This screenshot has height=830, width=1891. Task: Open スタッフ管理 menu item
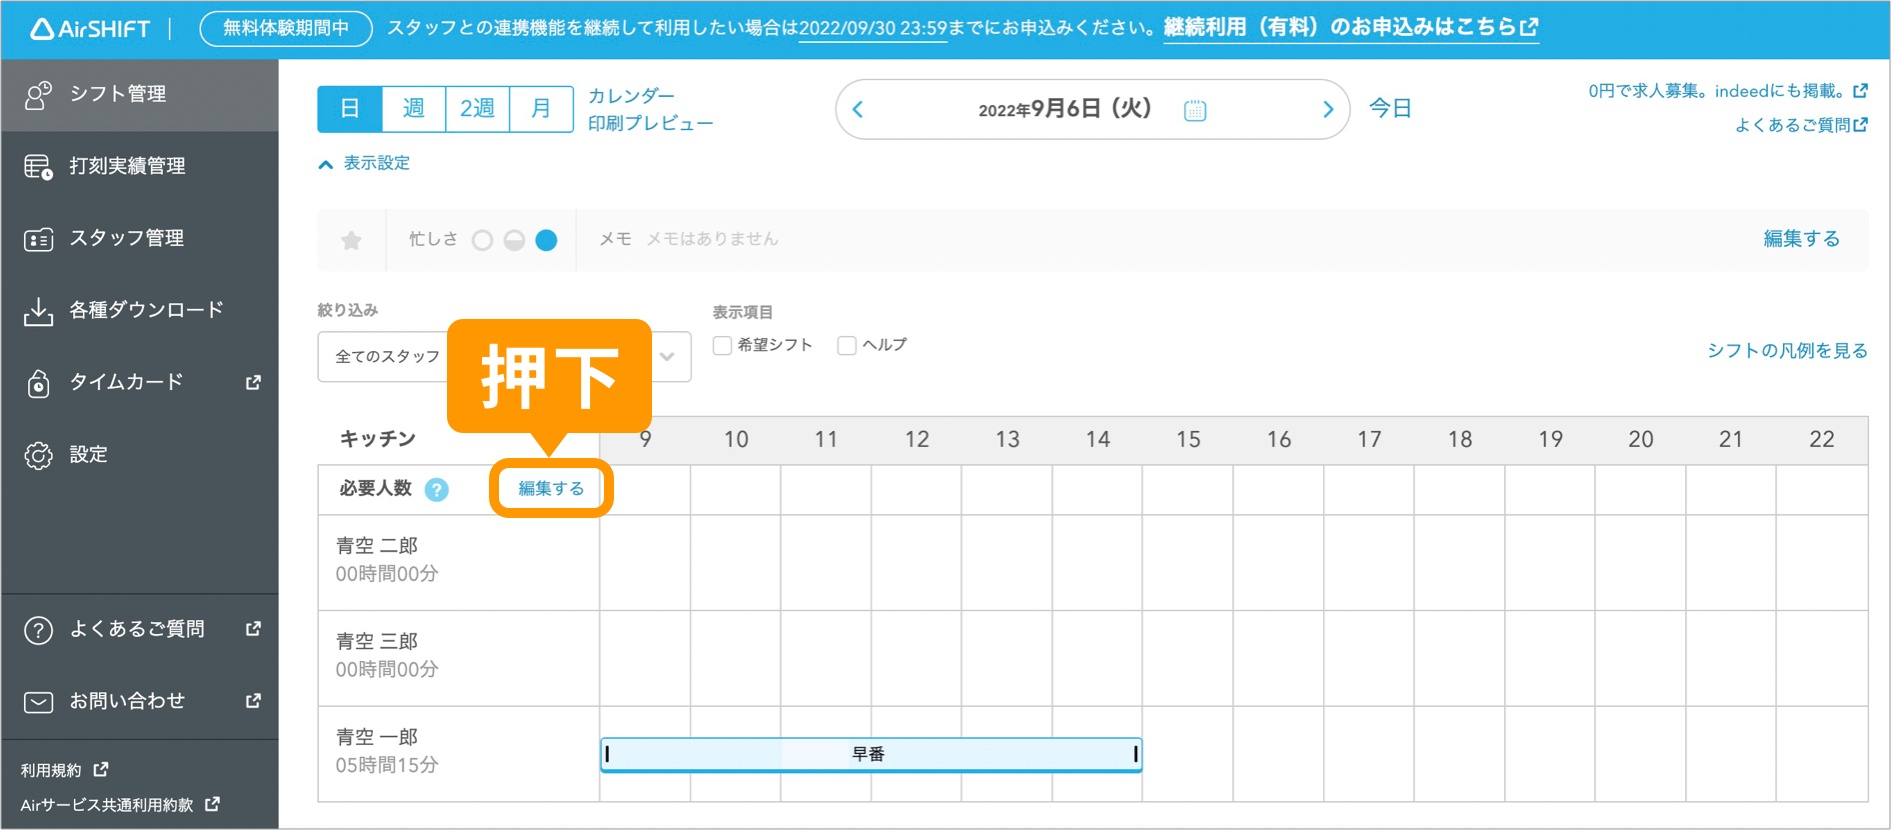[140, 238]
